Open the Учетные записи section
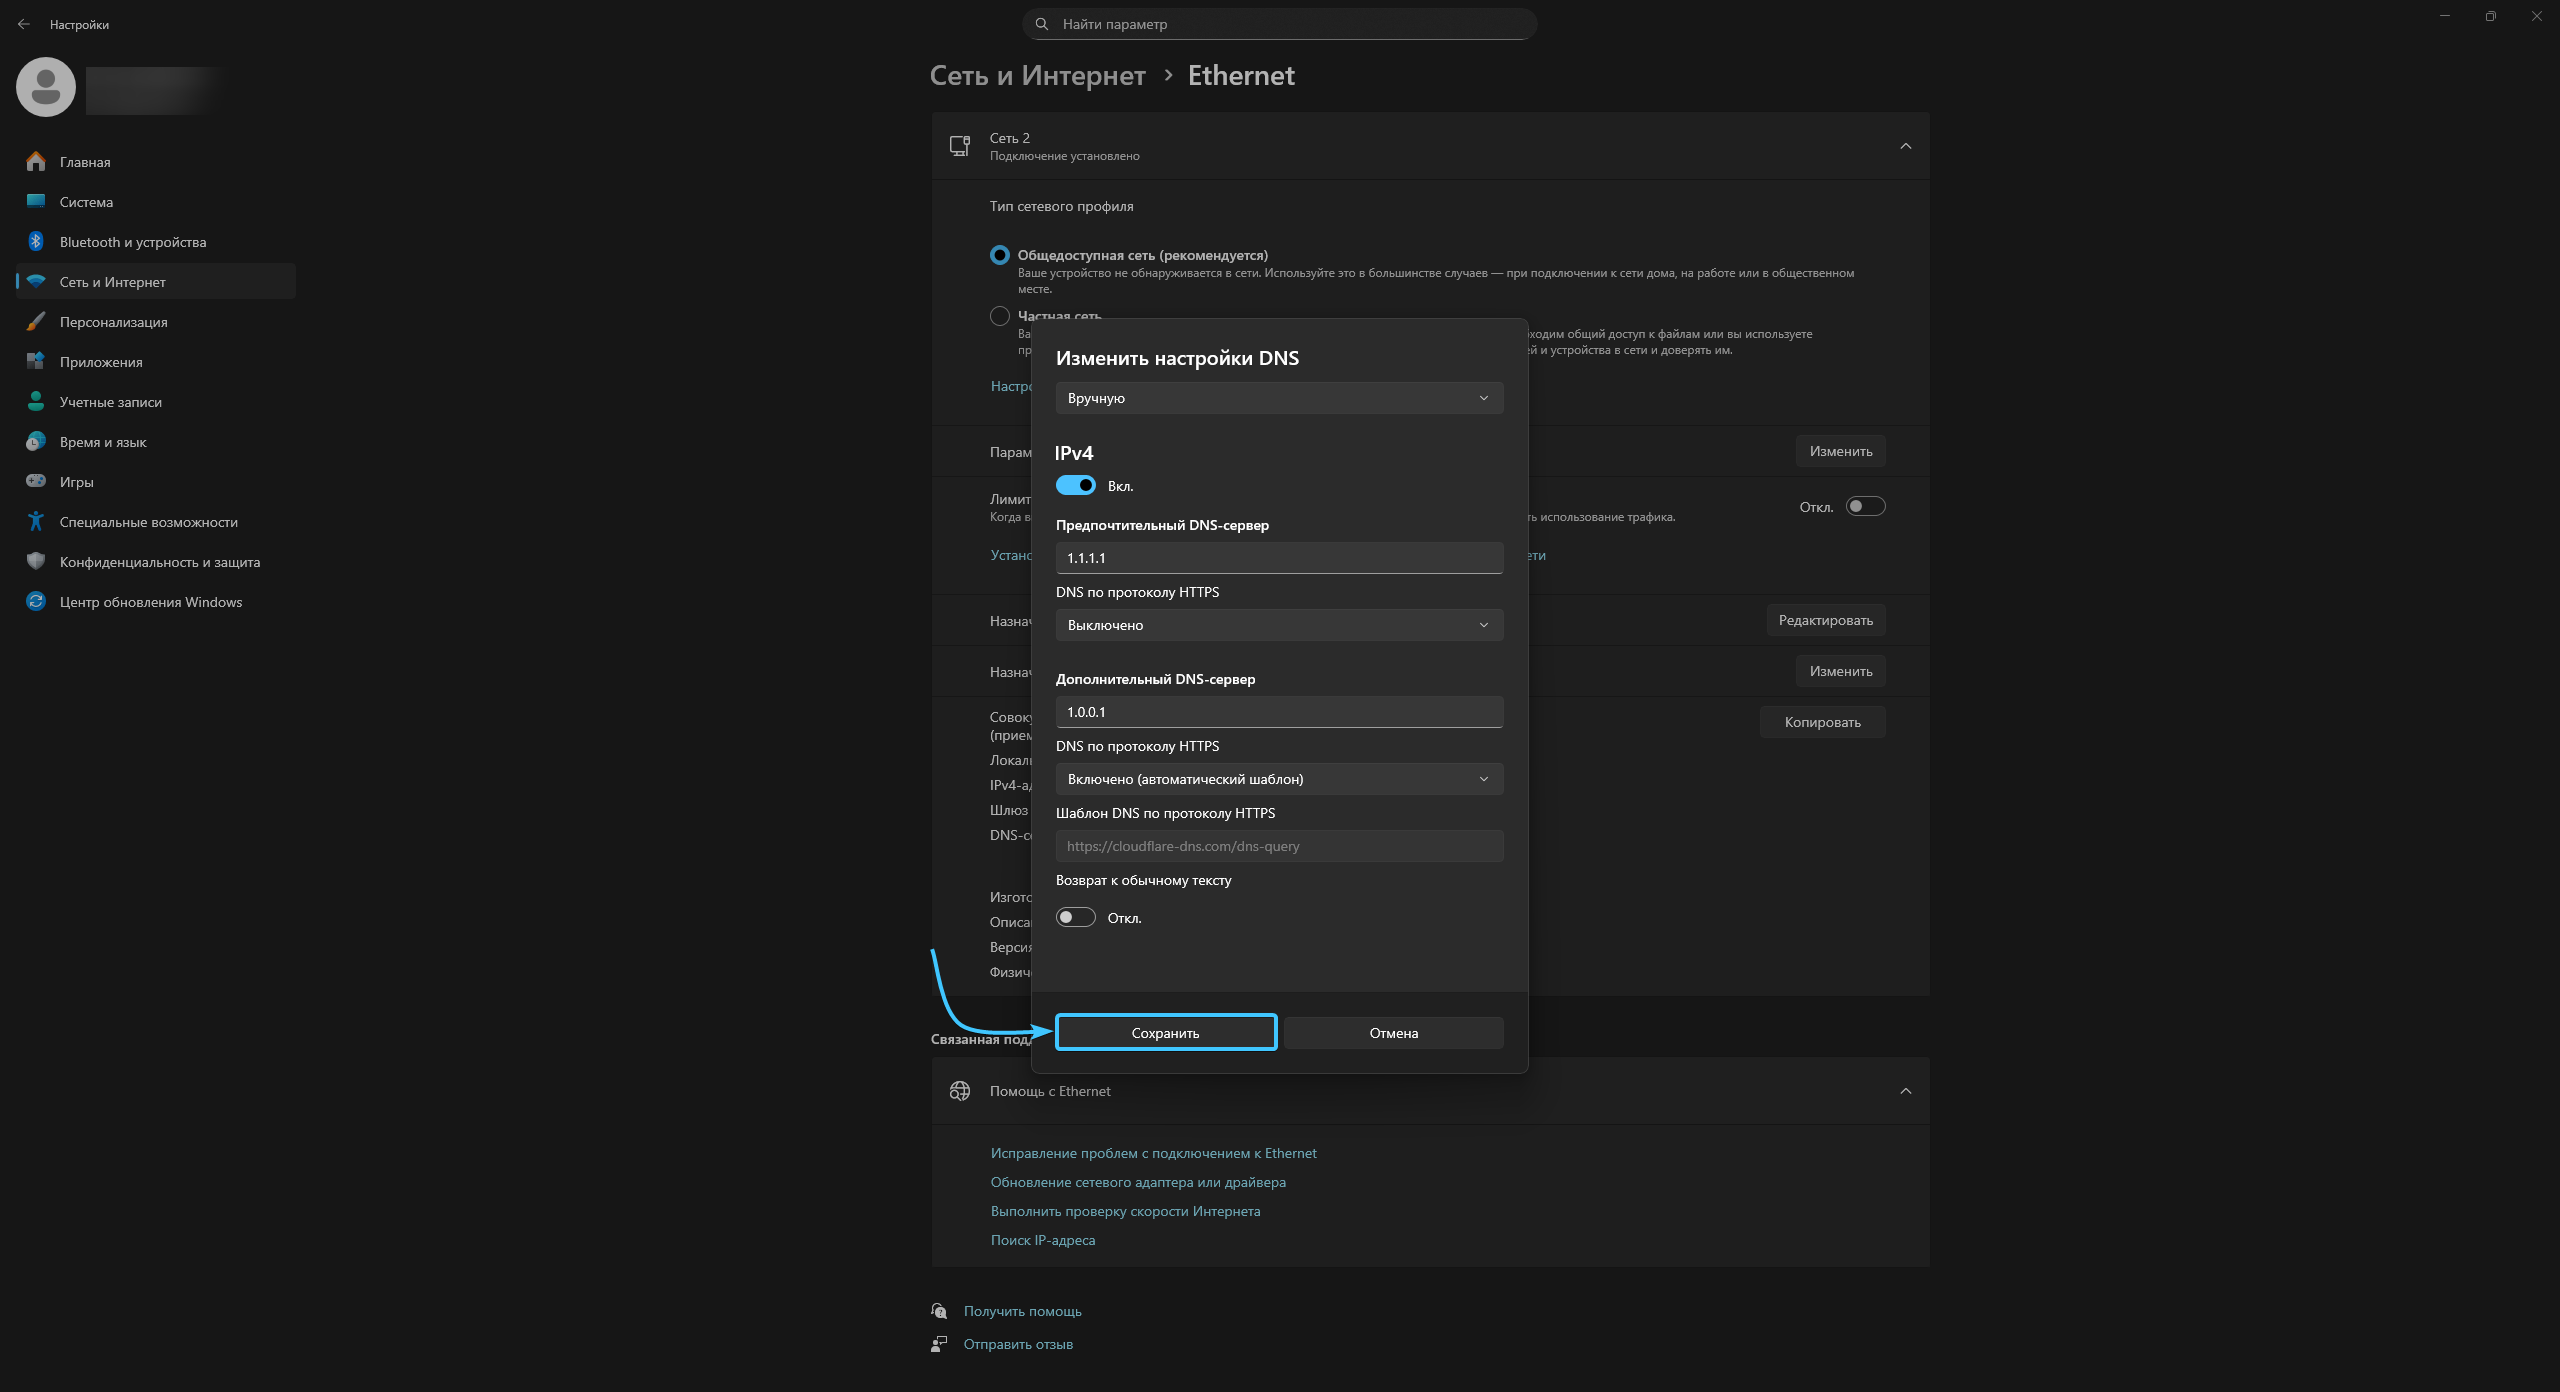 point(110,402)
